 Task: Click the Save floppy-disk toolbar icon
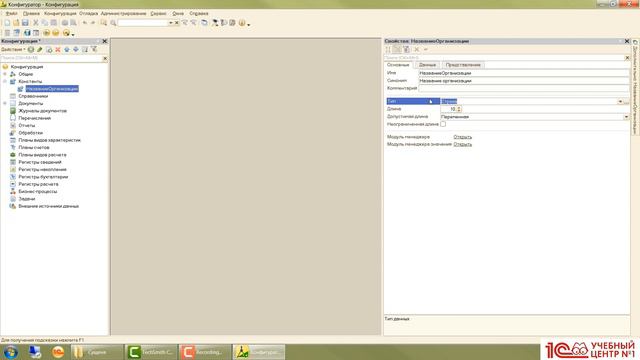25,23
